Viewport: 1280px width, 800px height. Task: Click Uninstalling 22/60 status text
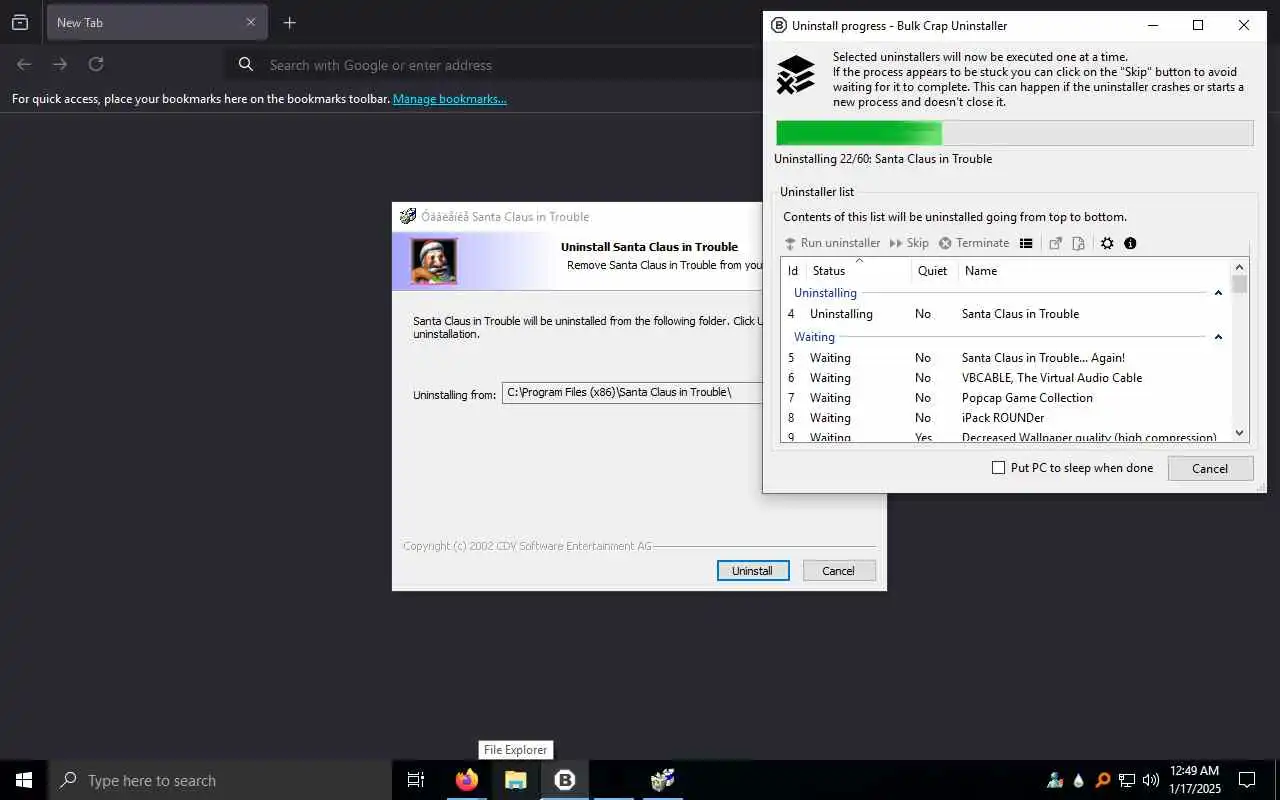point(883,159)
